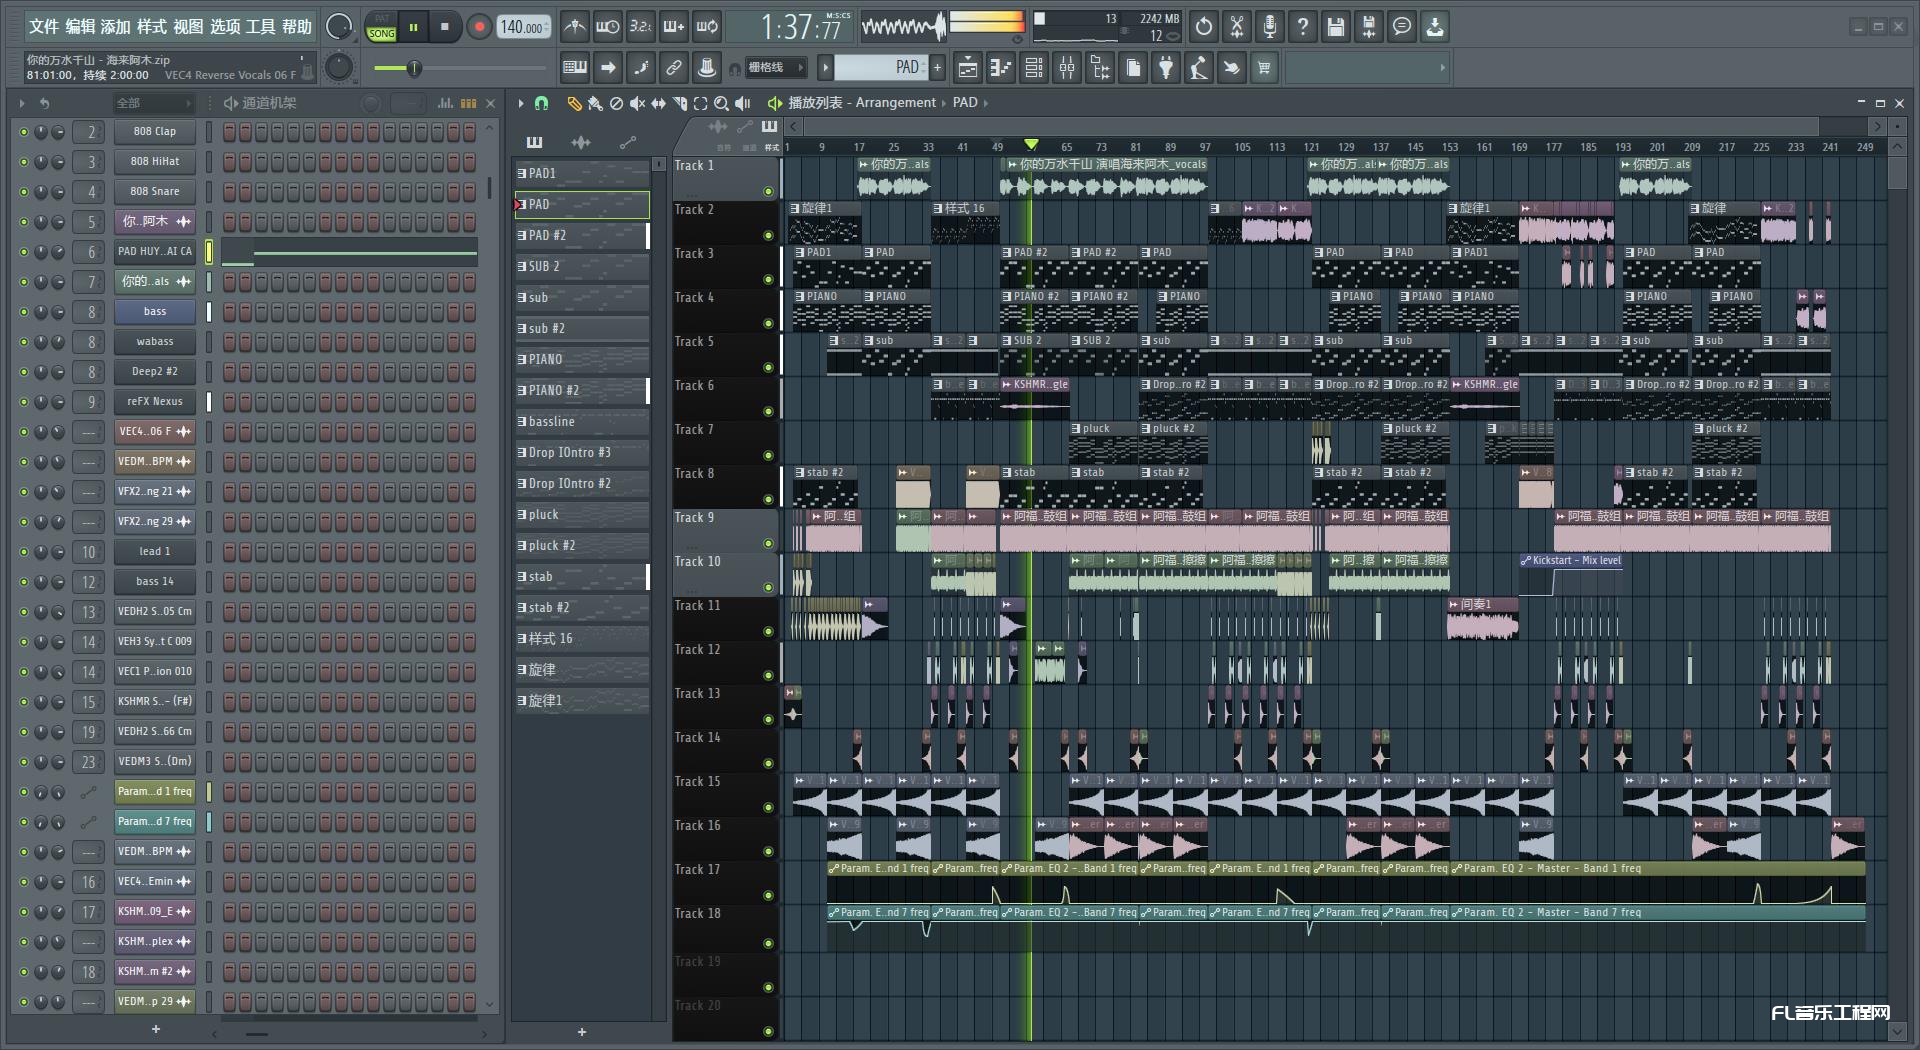Open the 栅格线 snap dropdown

[775, 68]
